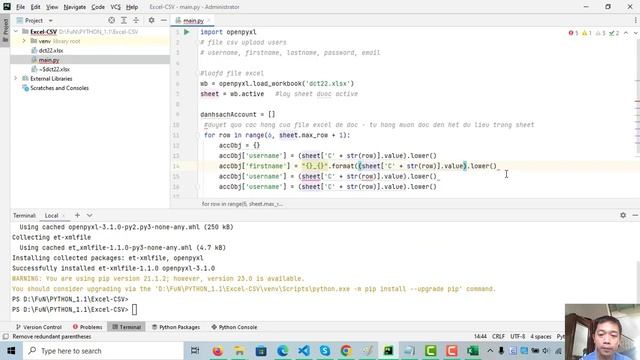Go to next highlighted error arrow
The width and height of the screenshot is (640, 360).
pyautogui.click(x=636, y=33)
